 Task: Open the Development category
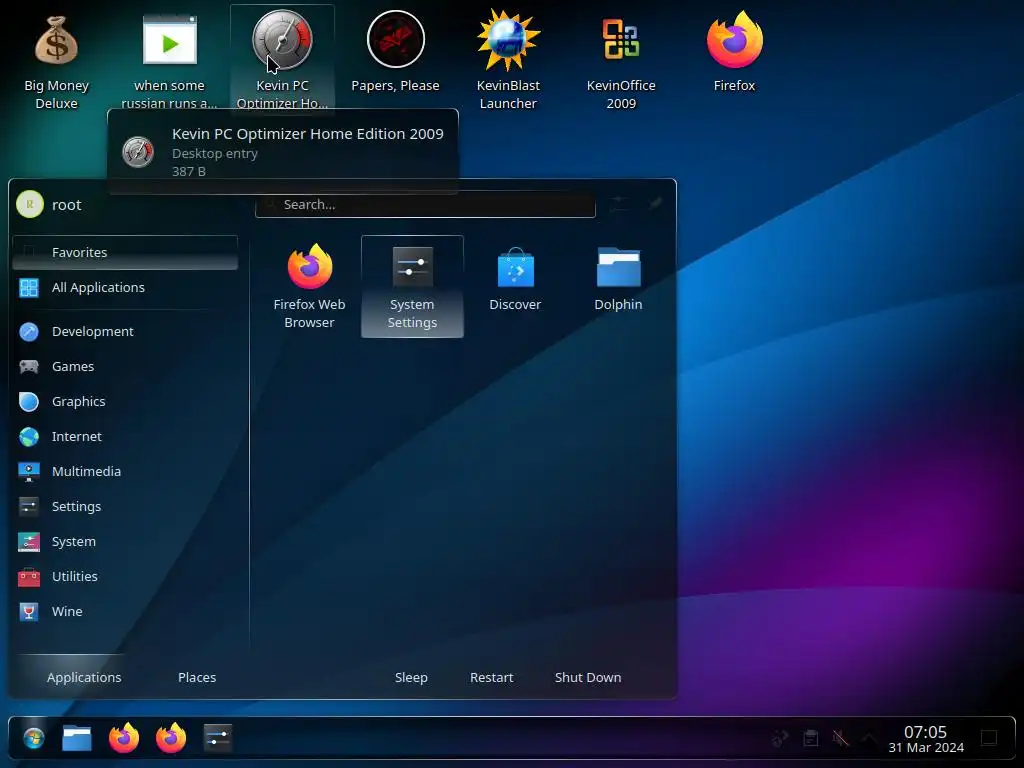(125, 331)
